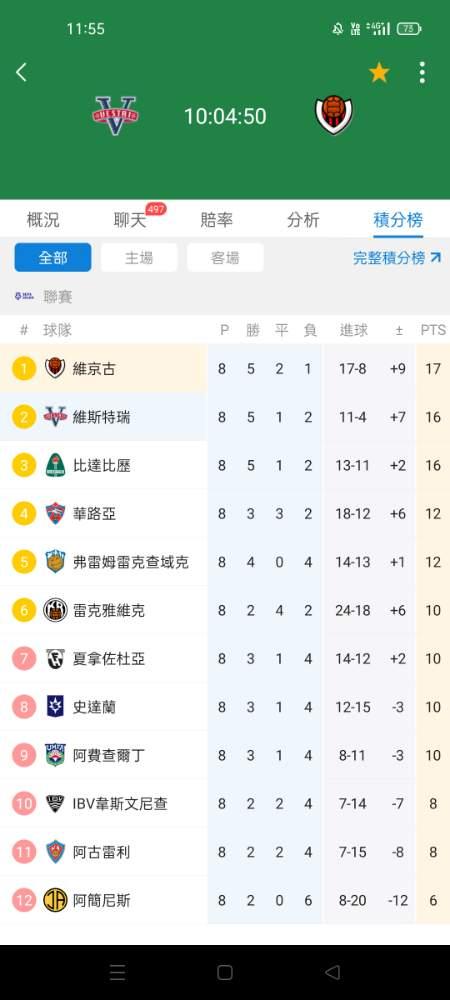Open the 比達比歷 team row

click(x=225, y=466)
